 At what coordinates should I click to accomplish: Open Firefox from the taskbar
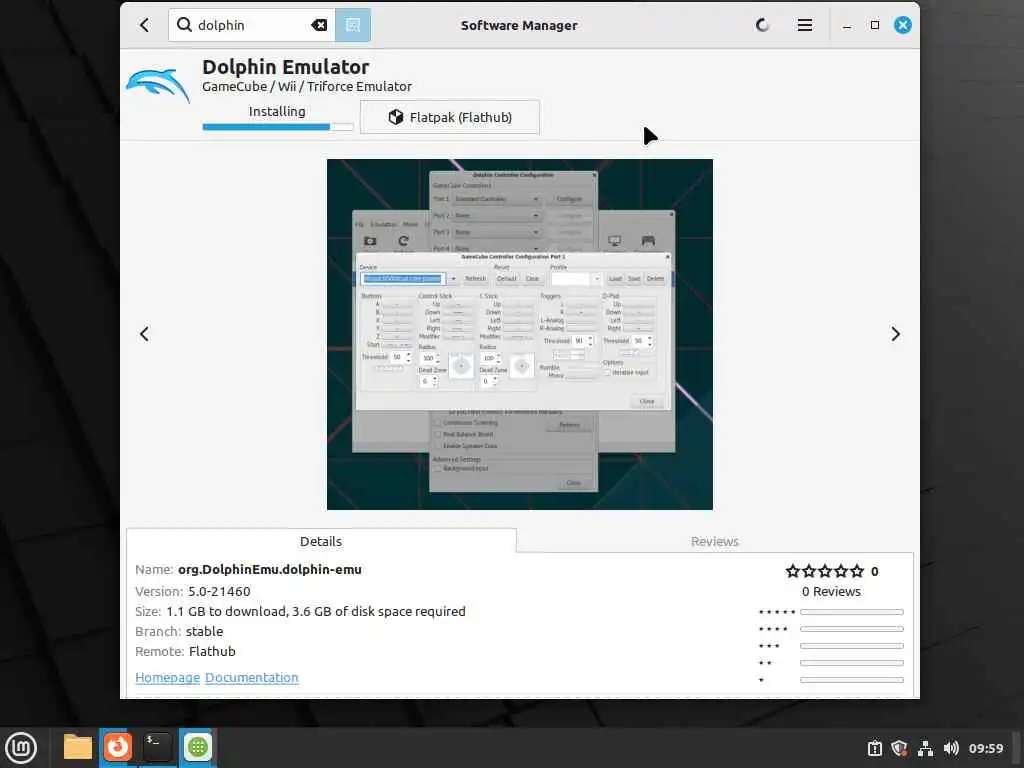point(118,747)
